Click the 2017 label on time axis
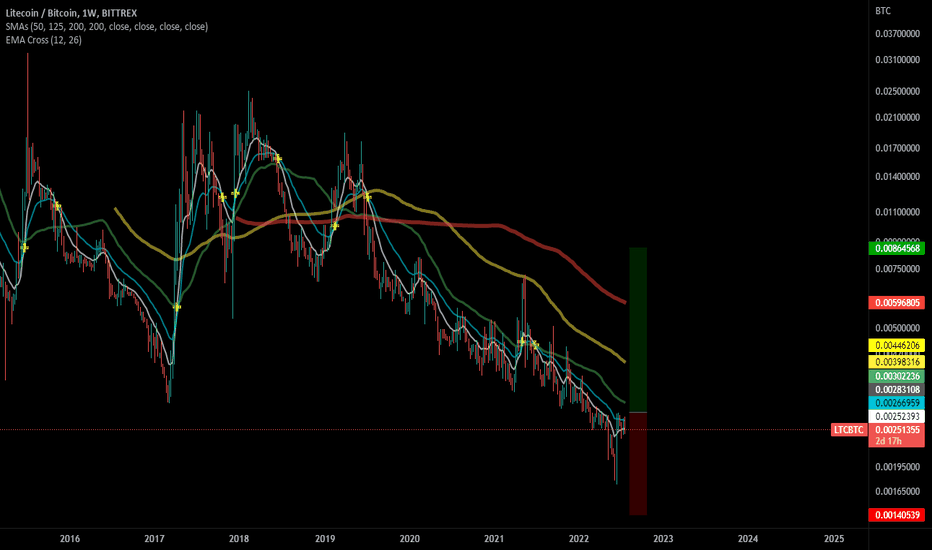The image size is (932, 550). (155, 539)
